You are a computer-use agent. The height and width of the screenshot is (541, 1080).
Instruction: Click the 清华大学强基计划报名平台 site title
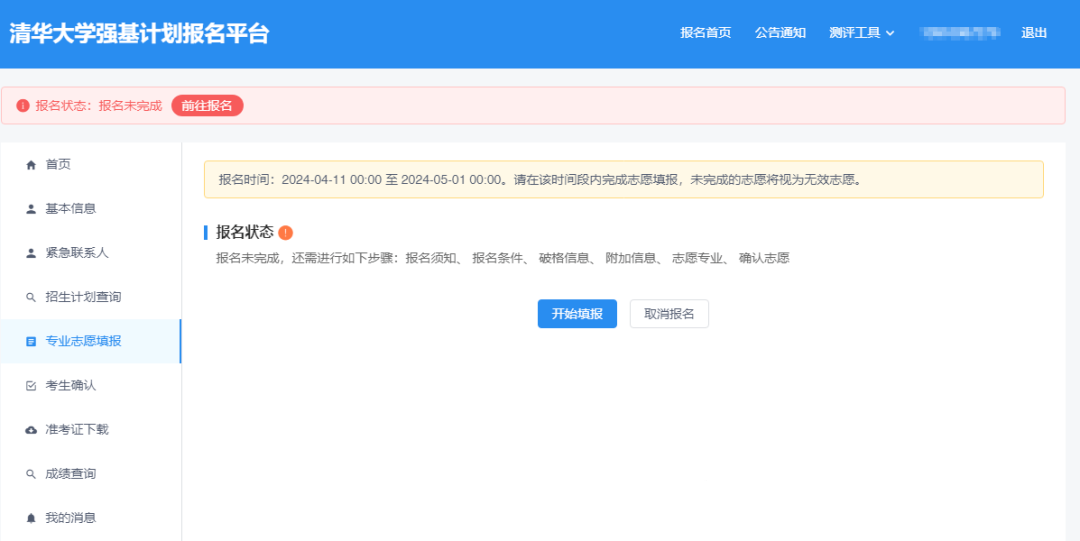click(139, 33)
